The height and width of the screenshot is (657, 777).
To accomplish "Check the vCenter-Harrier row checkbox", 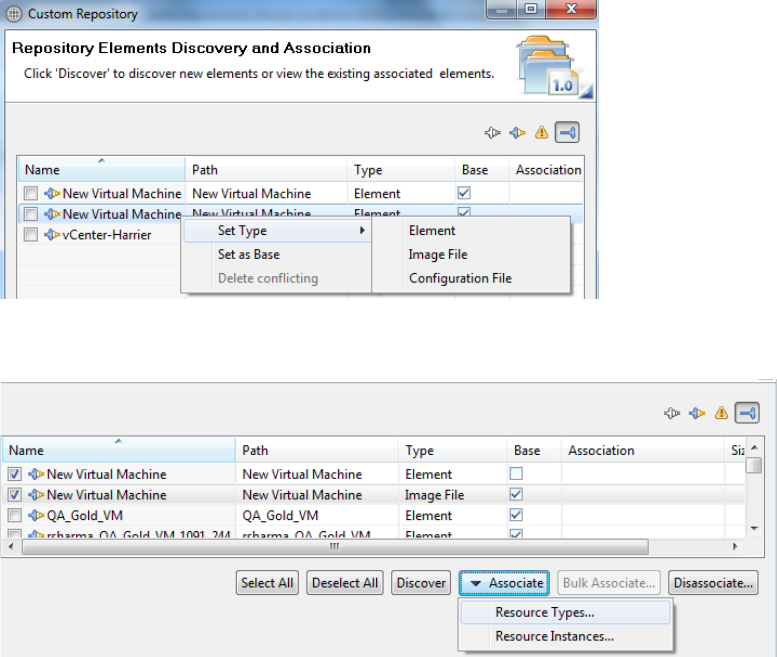I will click(x=31, y=235).
